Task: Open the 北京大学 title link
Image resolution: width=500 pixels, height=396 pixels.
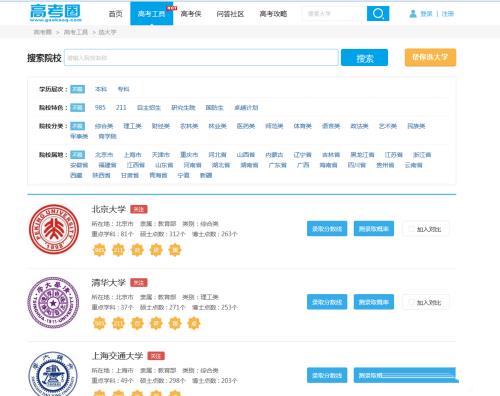Action: [109, 209]
